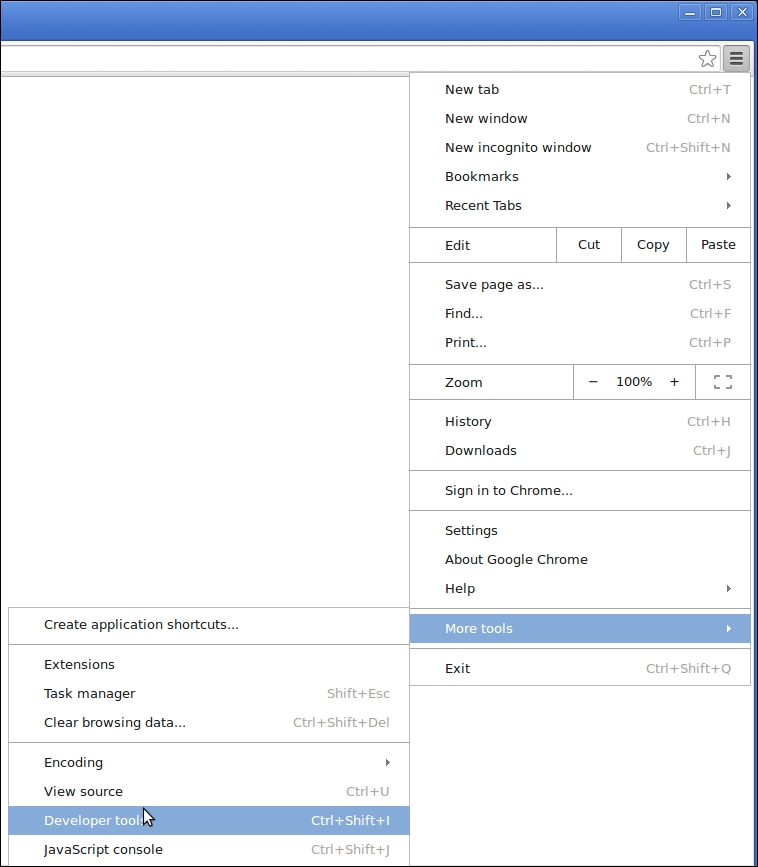Viewport: 758px width, 867px height.
Task: Select Find... from the menu
Action: point(580,314)
